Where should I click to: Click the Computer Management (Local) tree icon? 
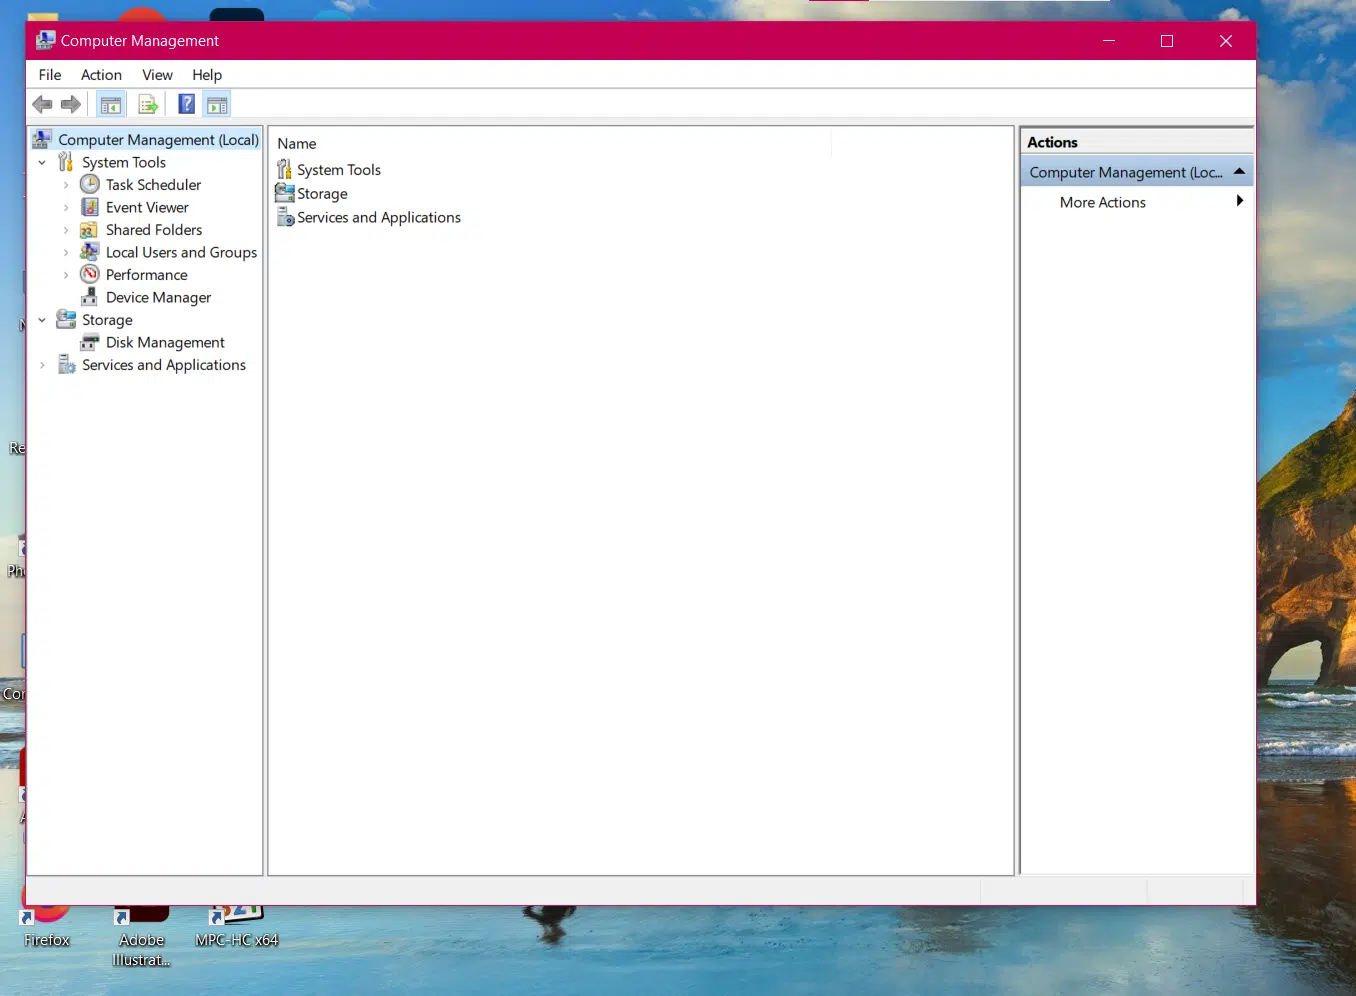pyautogui.click(x=42, y=139)
